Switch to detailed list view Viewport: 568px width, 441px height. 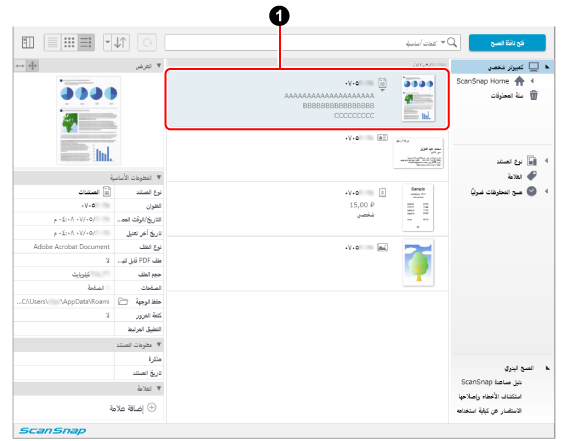86,42
